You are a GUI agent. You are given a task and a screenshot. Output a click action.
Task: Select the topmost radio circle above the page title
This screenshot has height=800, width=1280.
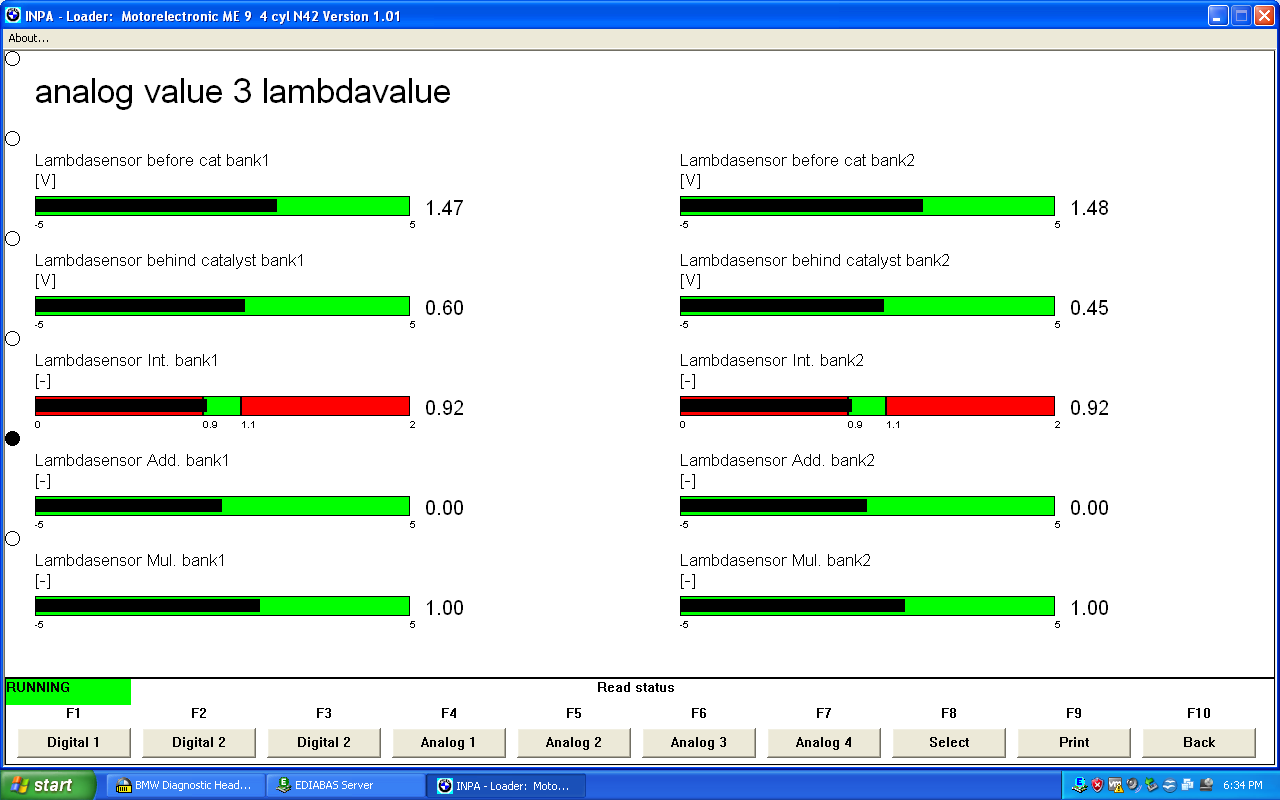click(x=13, y=58)
